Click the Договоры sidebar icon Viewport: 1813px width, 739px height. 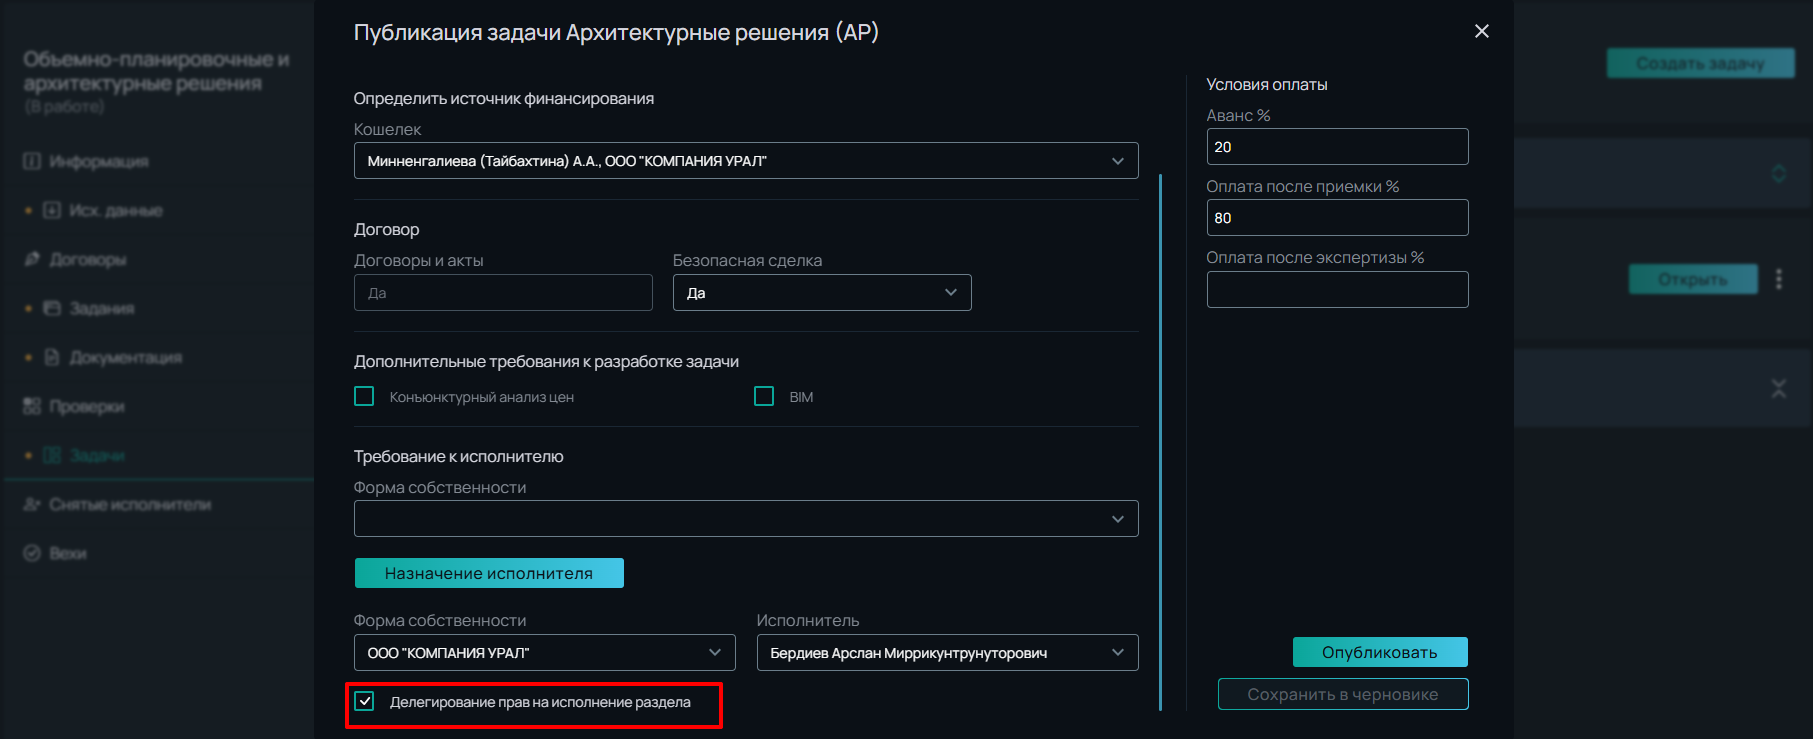pos(32,259)
